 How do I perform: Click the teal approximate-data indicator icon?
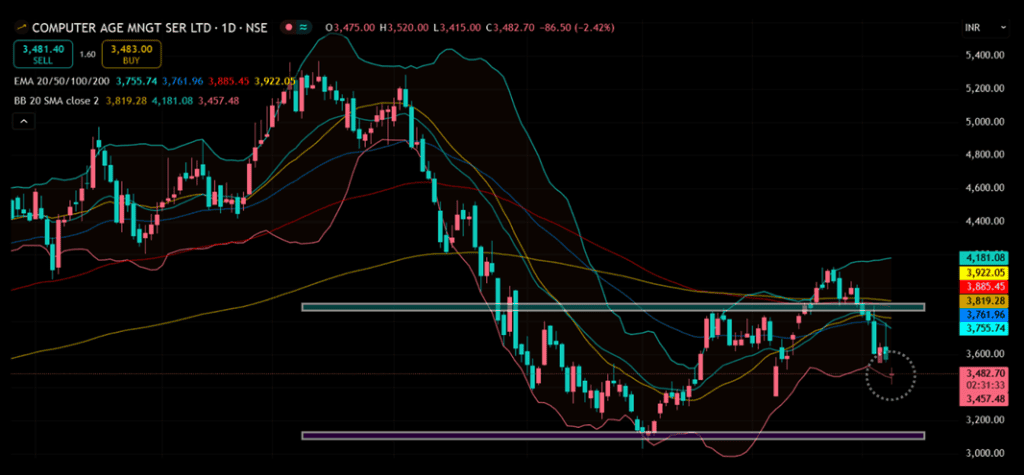304,27
